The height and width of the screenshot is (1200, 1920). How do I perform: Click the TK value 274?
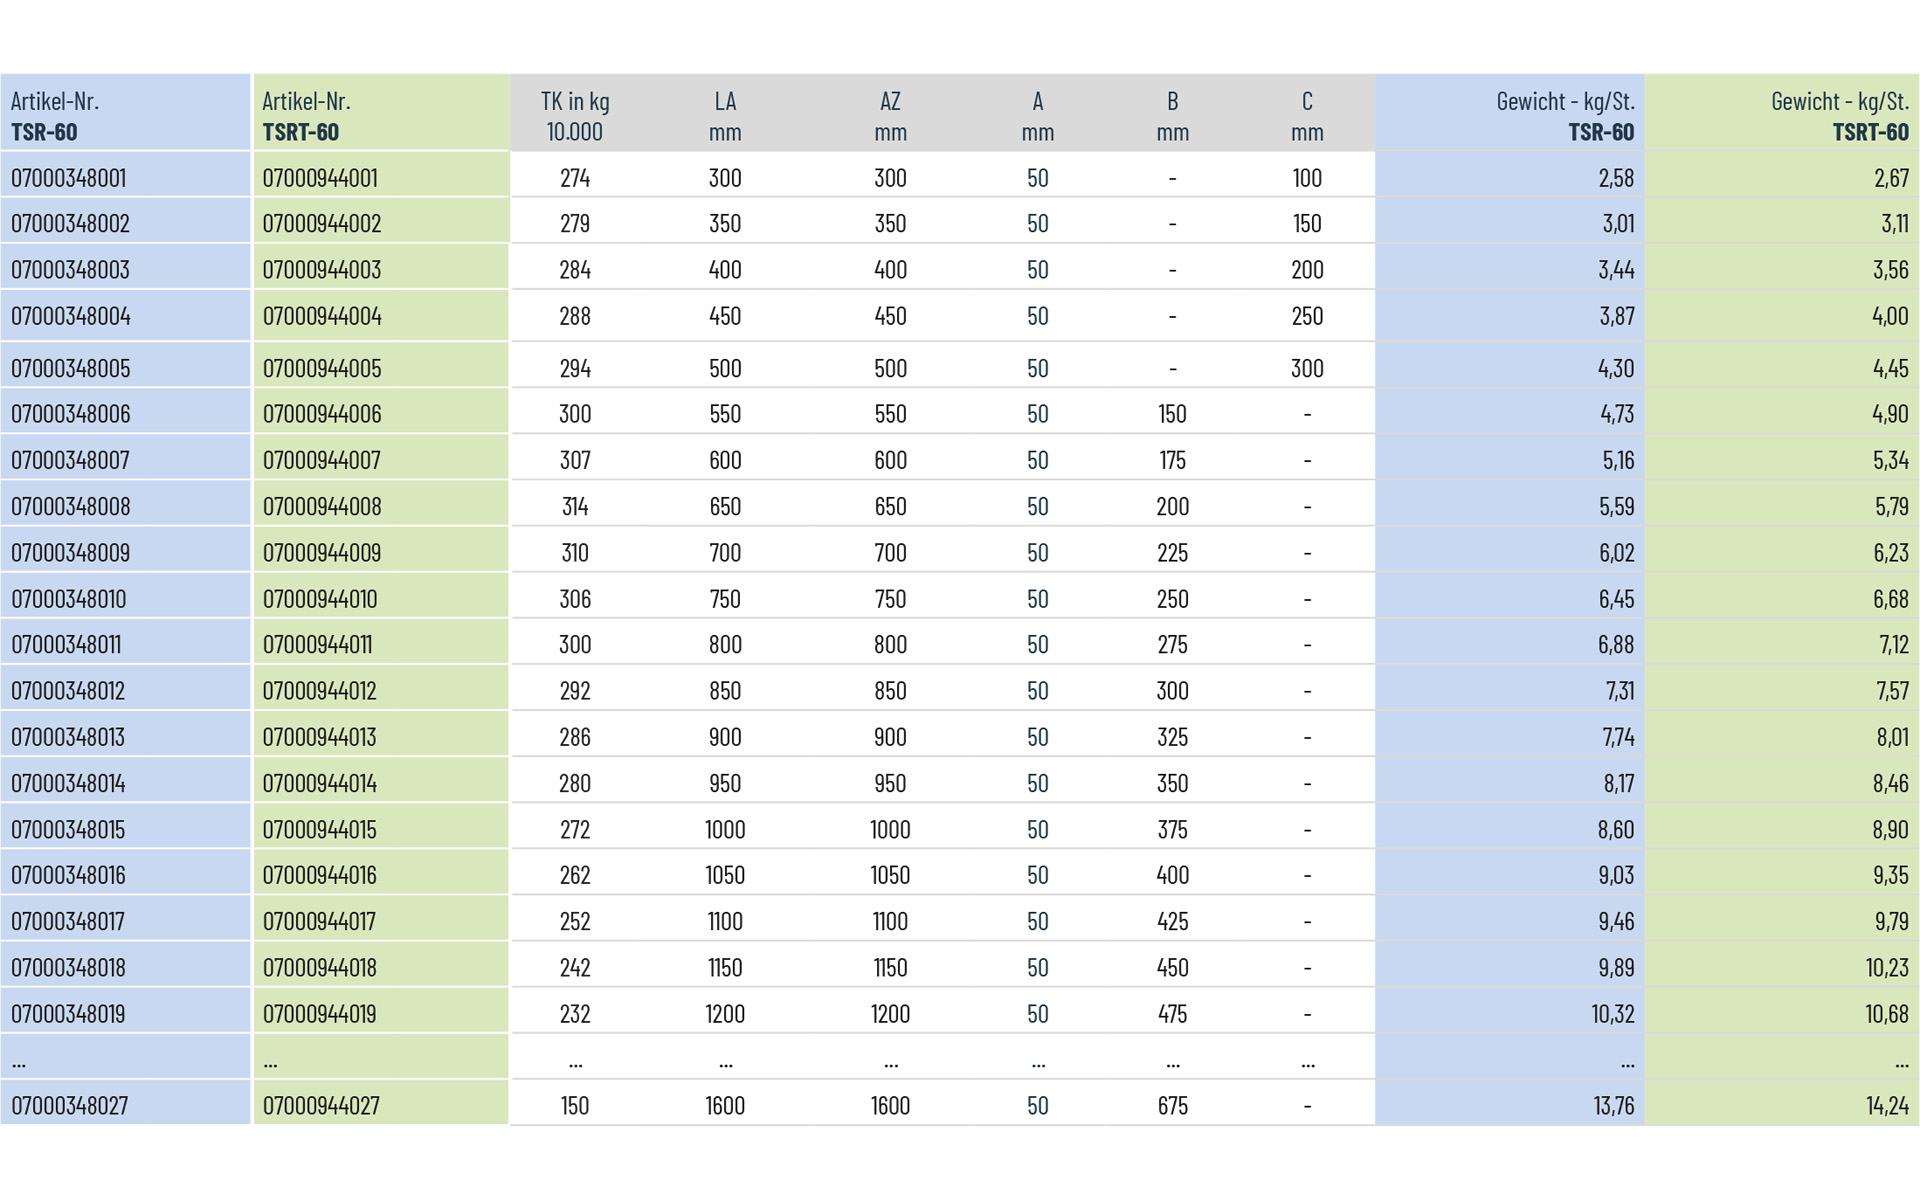575,178
